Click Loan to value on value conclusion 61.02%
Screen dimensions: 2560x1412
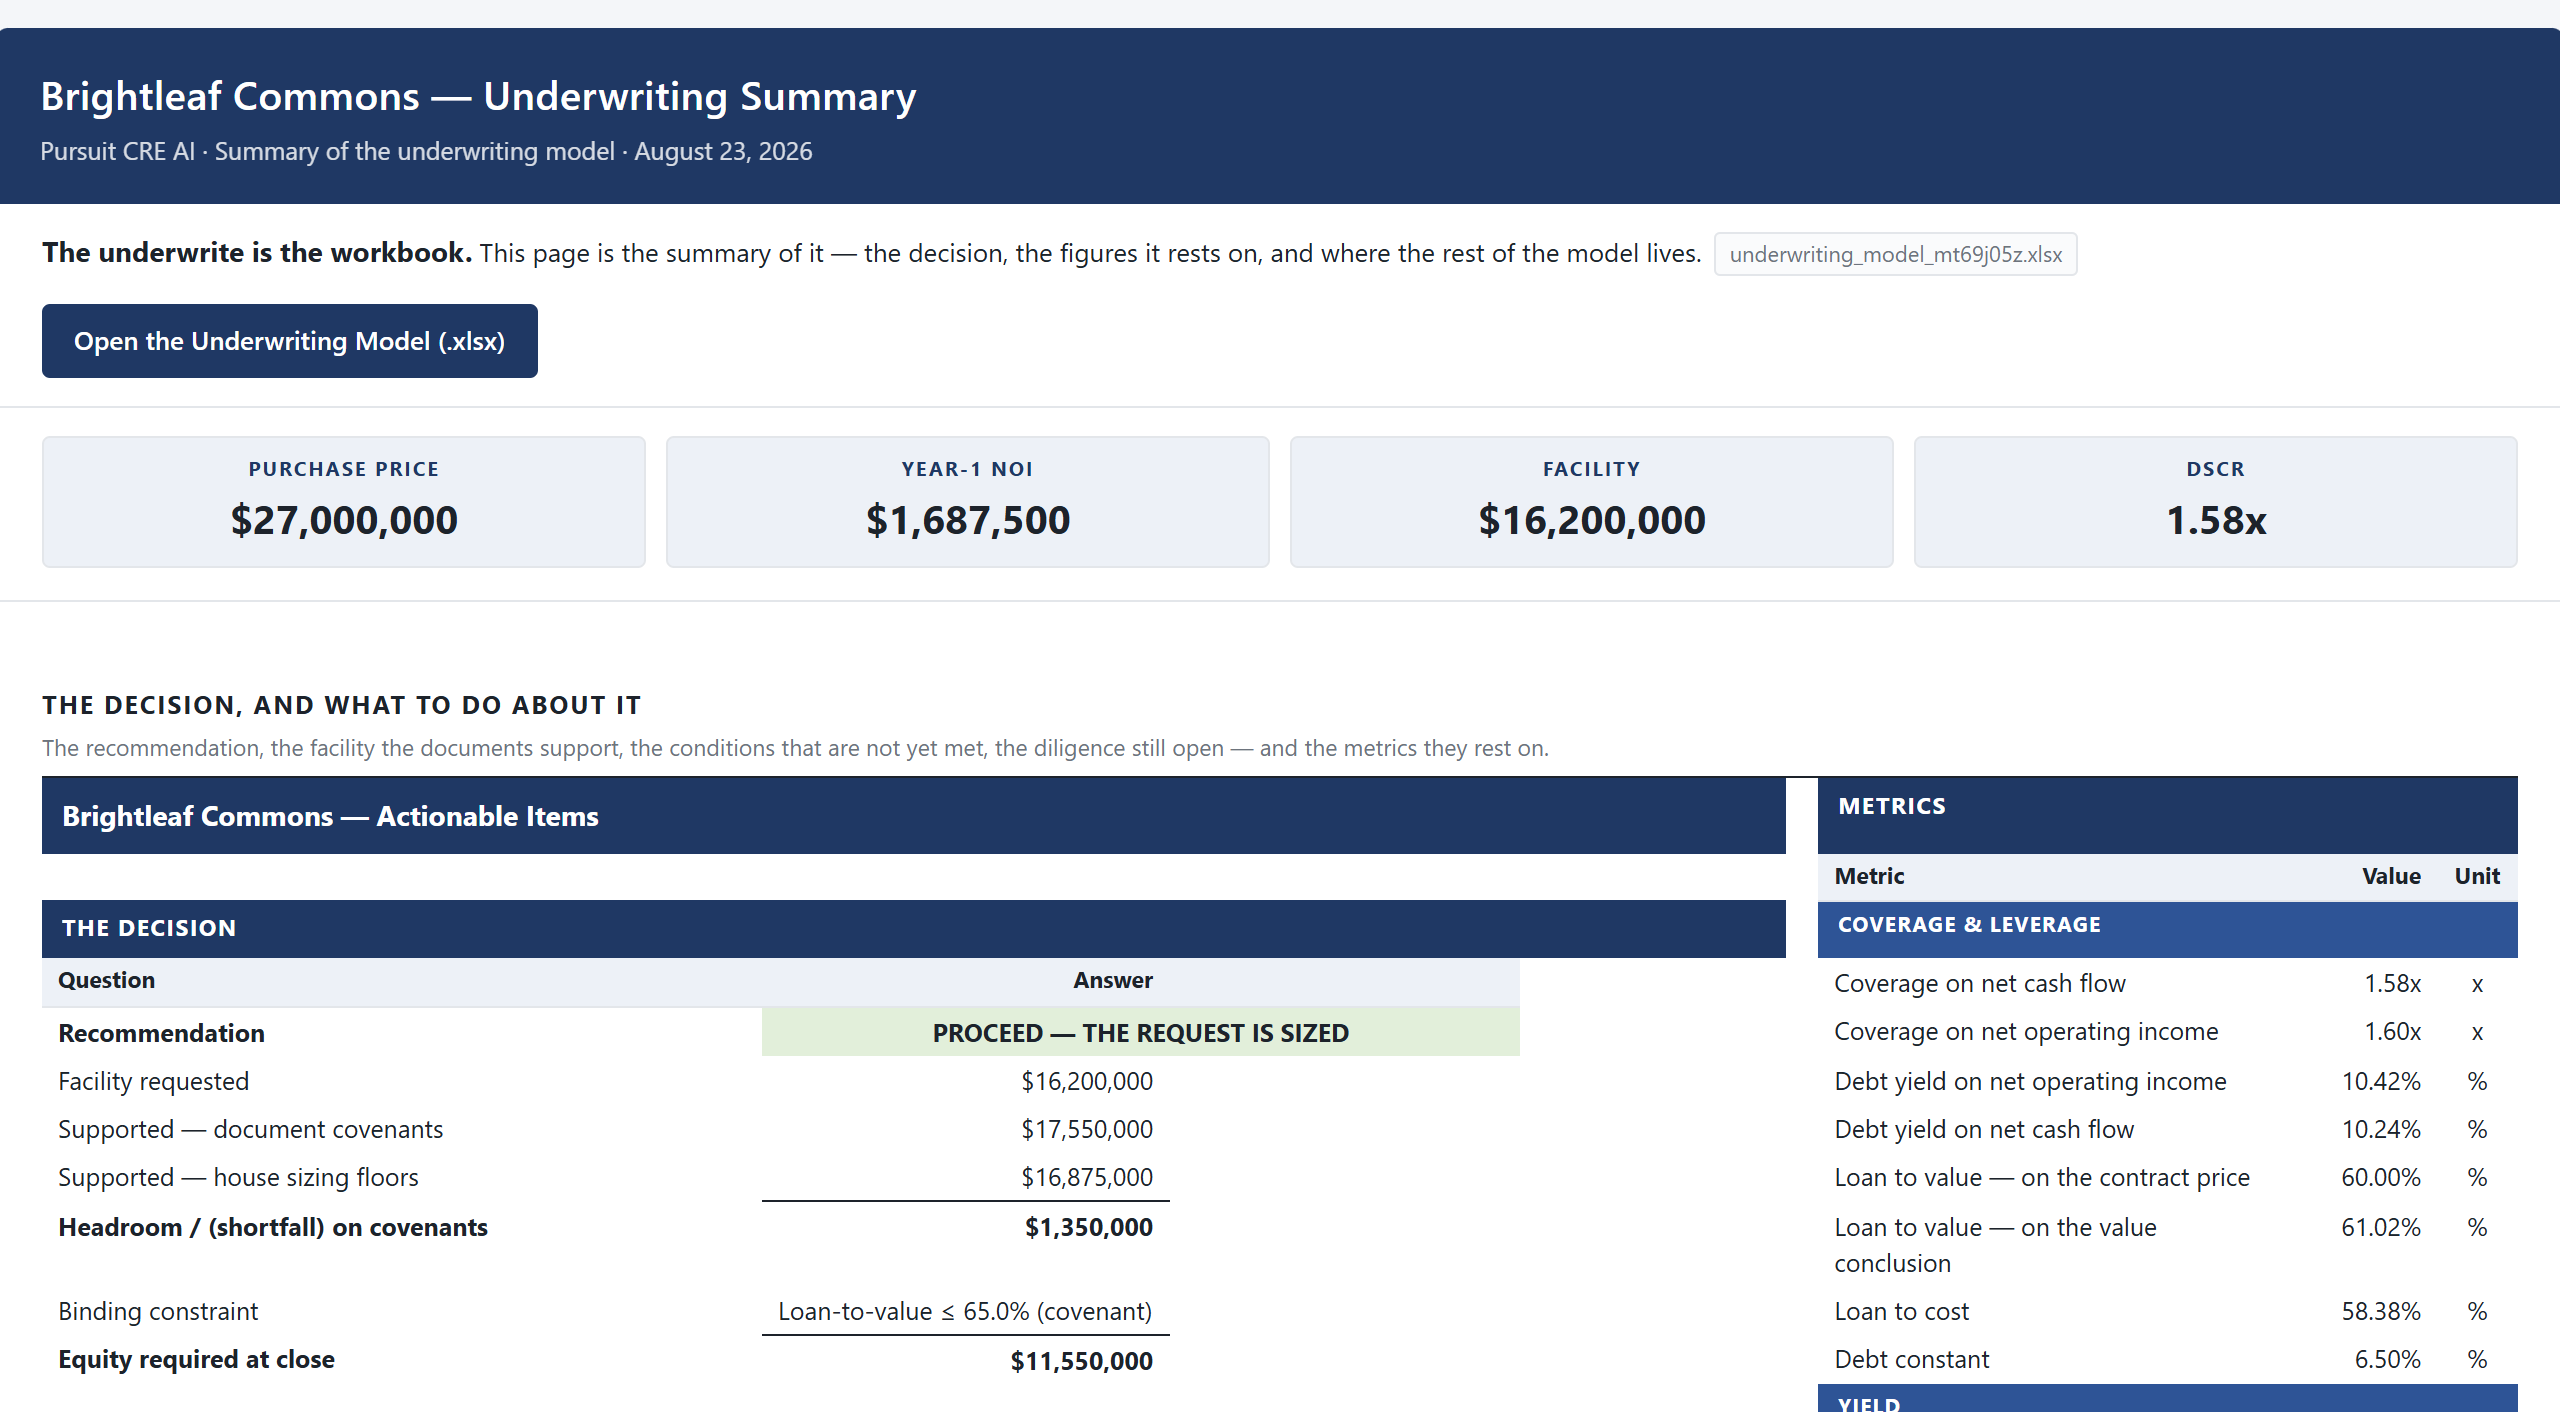[2381, 1227]
